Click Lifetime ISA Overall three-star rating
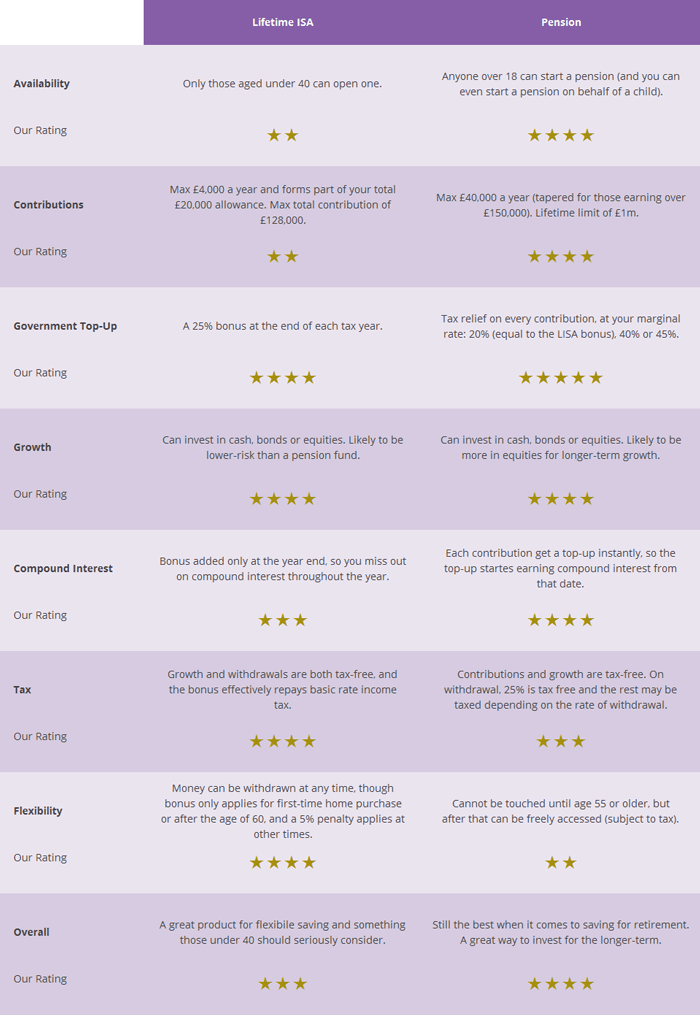Viewport: 700px width, 1015px height. (x=282, y=984)
